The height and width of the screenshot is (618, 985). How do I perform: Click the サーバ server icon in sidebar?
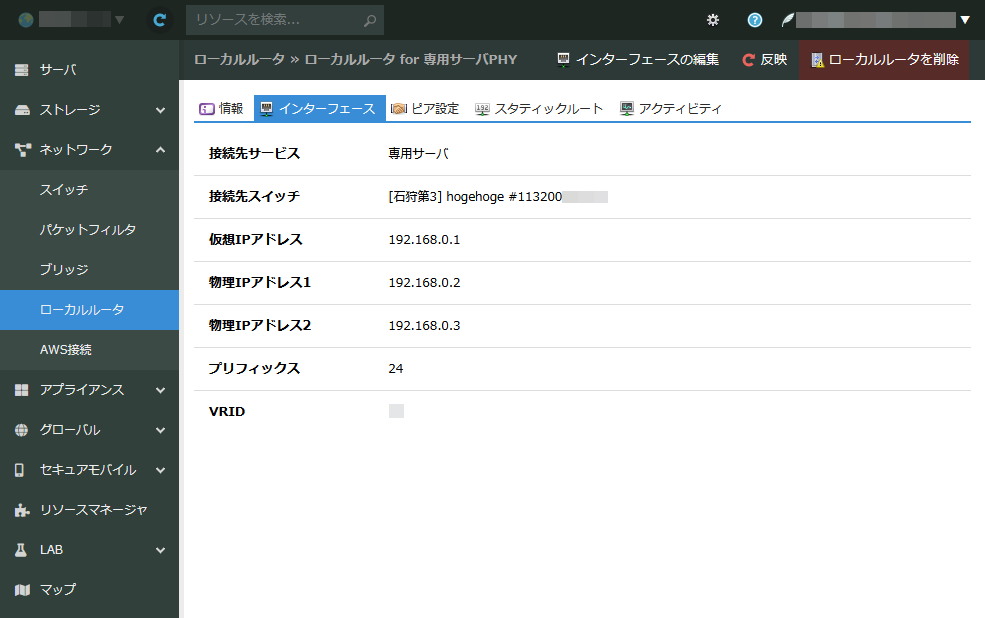pyautogui.click(x=22, y=70)
